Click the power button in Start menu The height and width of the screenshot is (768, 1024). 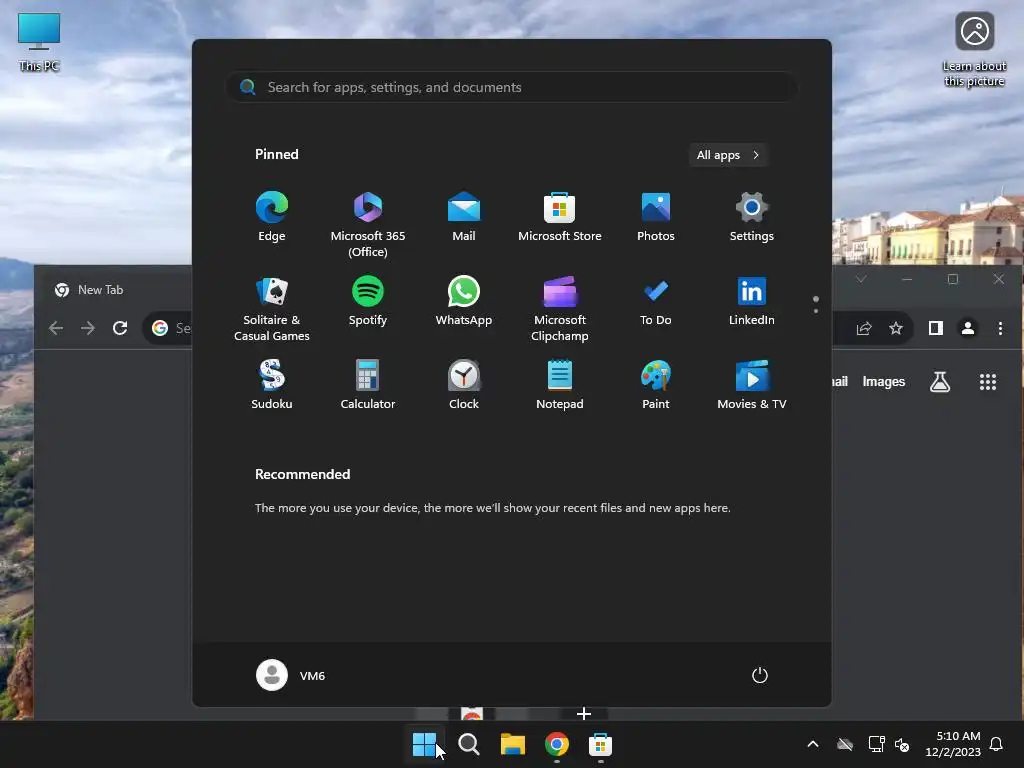tap(760, 675)
